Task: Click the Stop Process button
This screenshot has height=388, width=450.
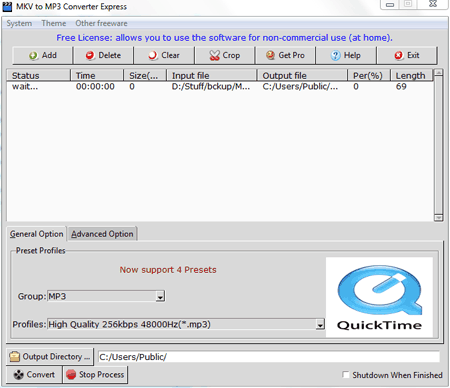Action: coord(95,375)
